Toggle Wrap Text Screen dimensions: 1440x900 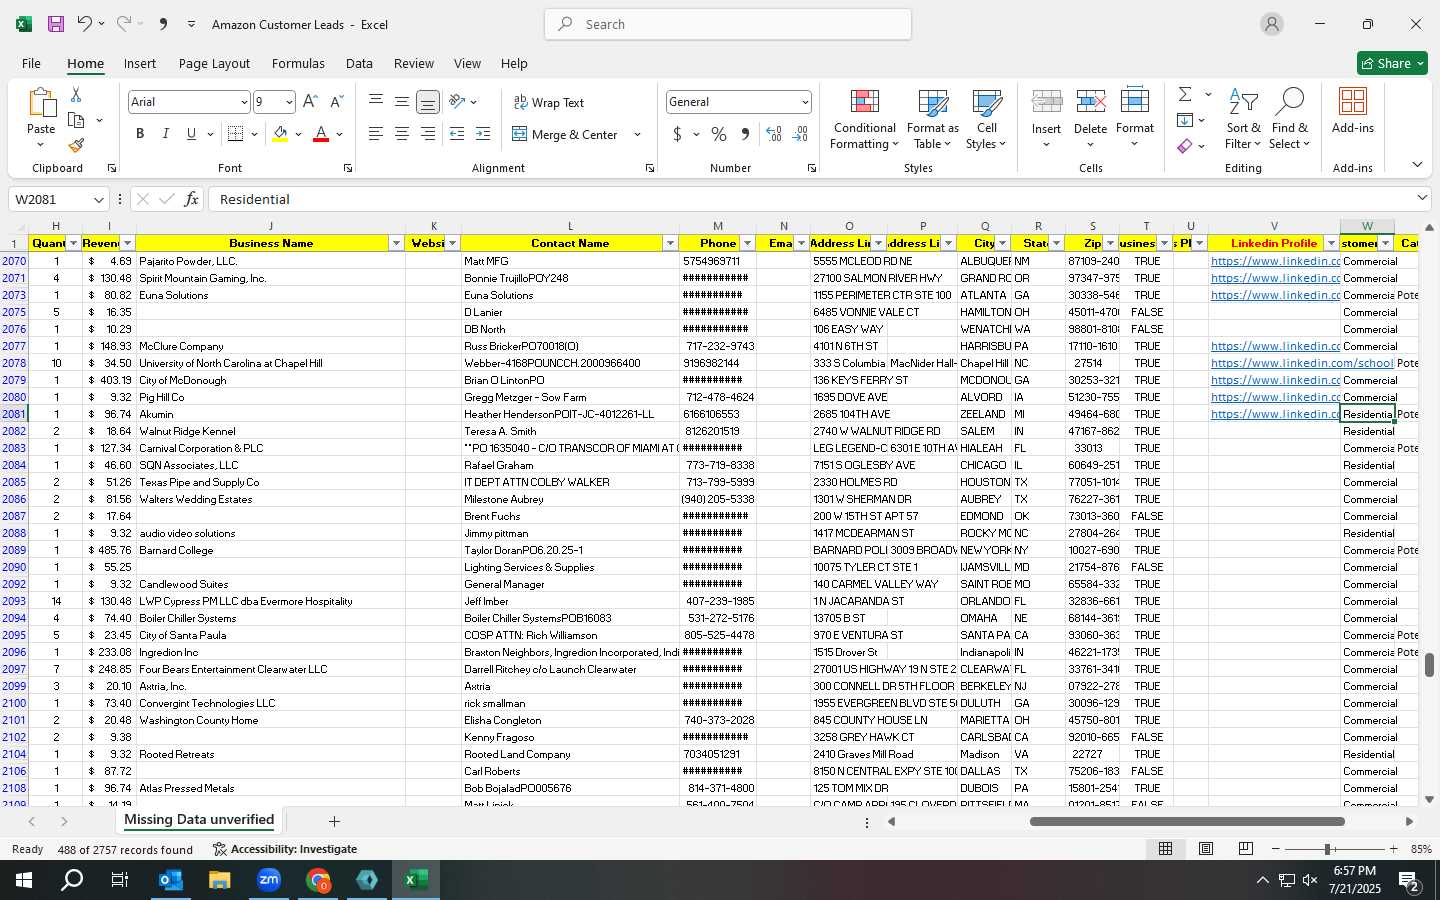pos(548,102)
